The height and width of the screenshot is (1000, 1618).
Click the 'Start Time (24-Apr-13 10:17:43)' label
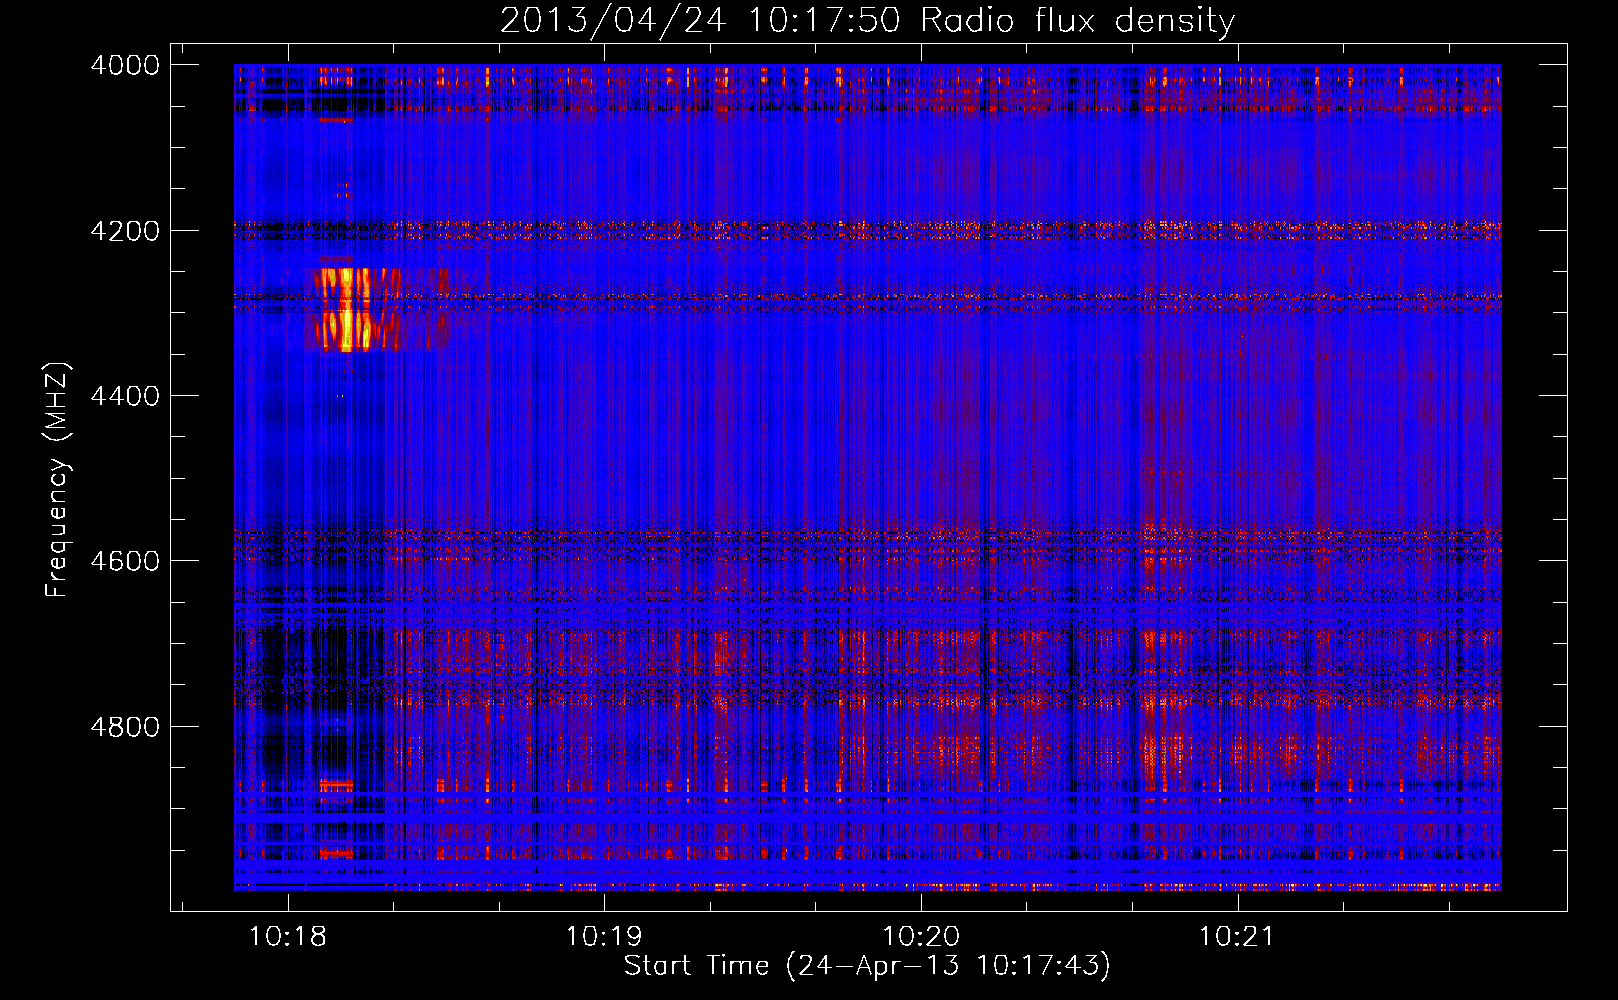click(867, 966)
